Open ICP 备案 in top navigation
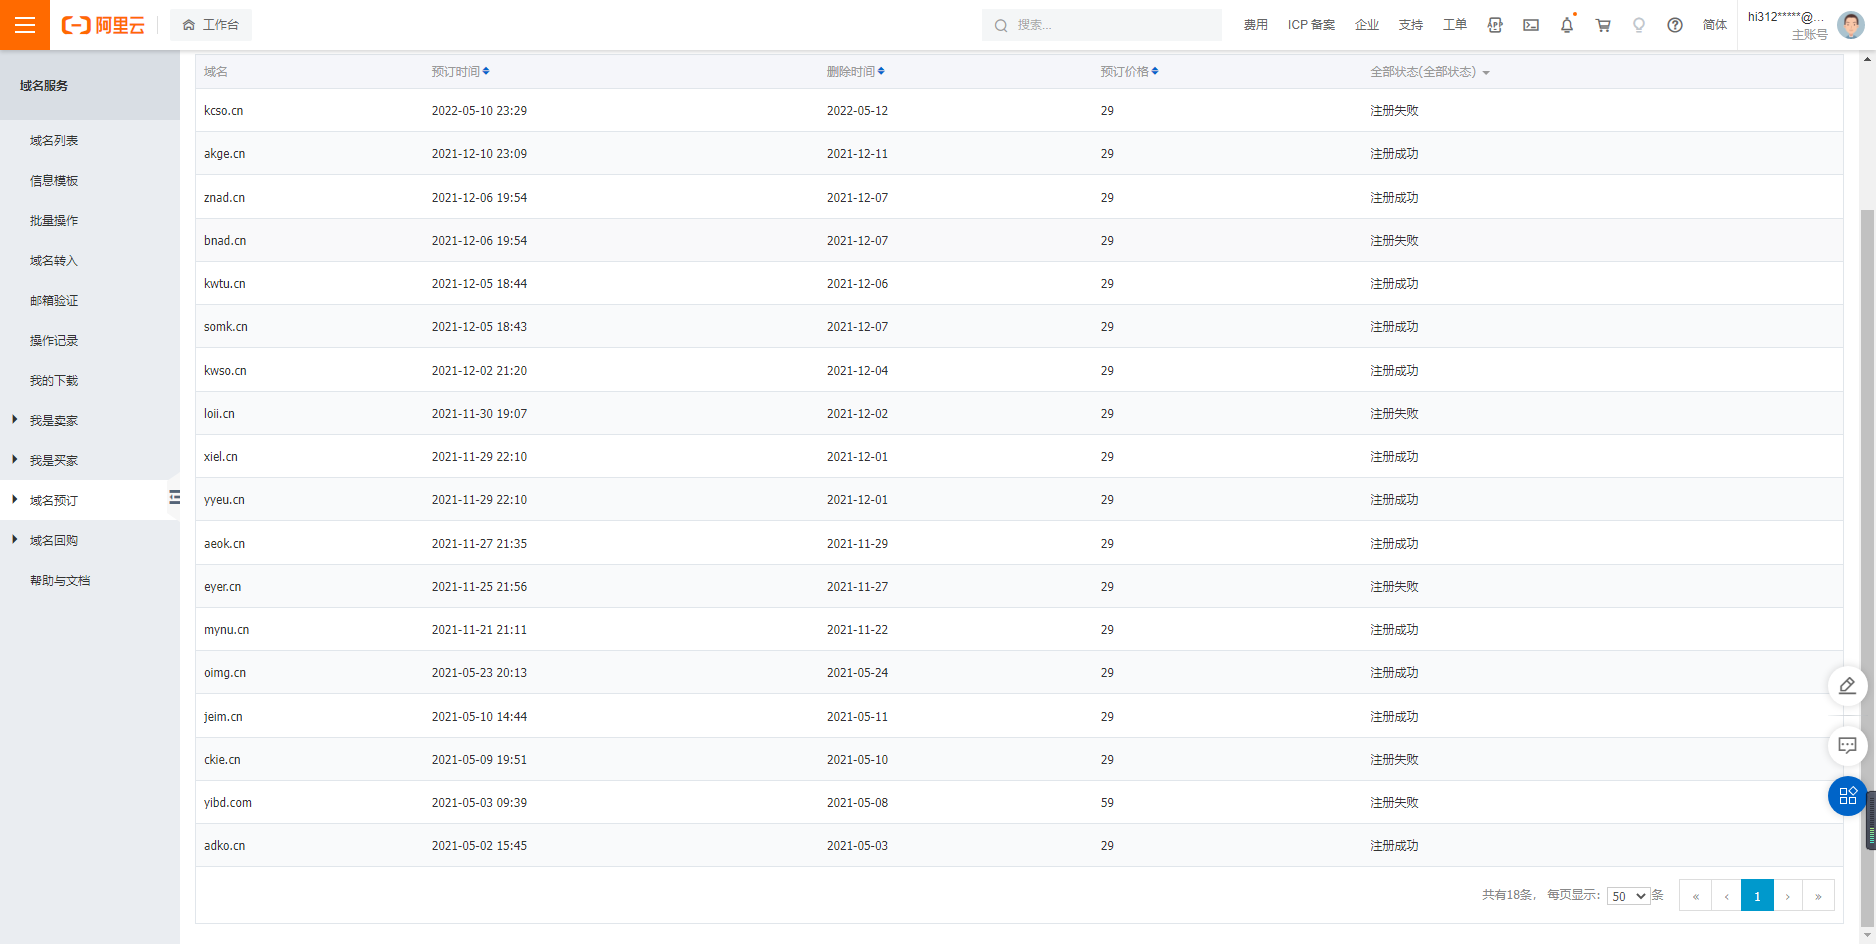 click(1311, 25)
